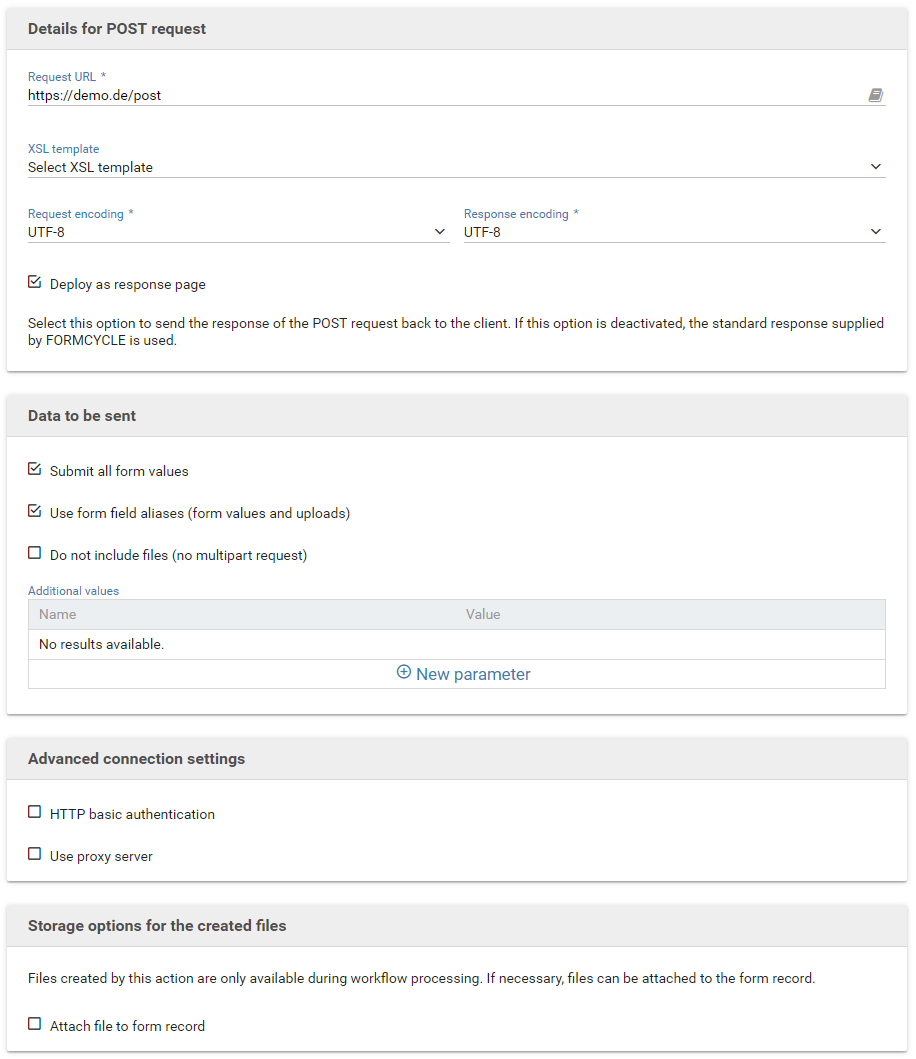Toggle Submit all form values checkbox
The width and height of the screenshot is (916, 1059).
coord(34,469)
